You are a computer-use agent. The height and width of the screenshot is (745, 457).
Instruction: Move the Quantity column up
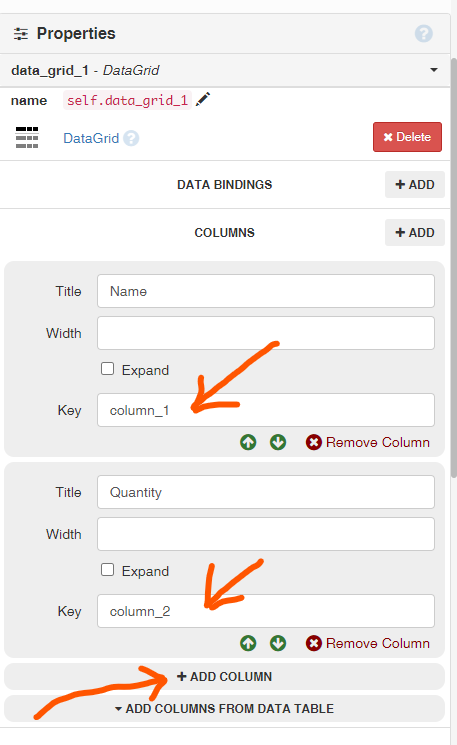248,643
